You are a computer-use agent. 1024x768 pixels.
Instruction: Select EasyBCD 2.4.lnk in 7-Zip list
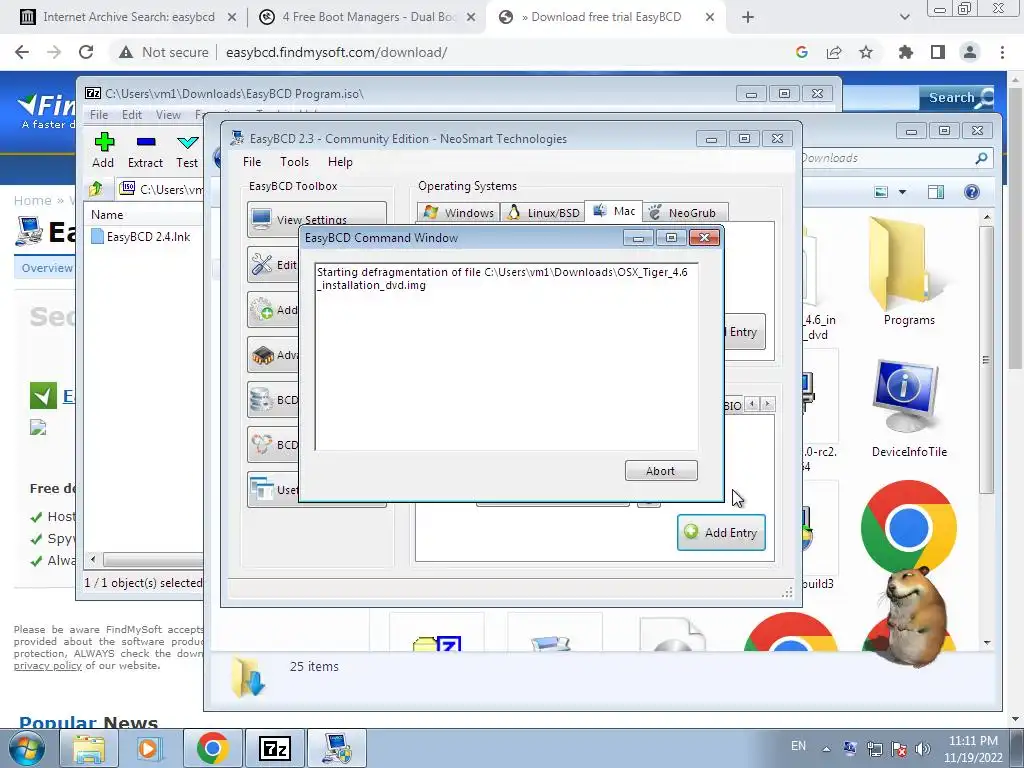coord(141,236)
